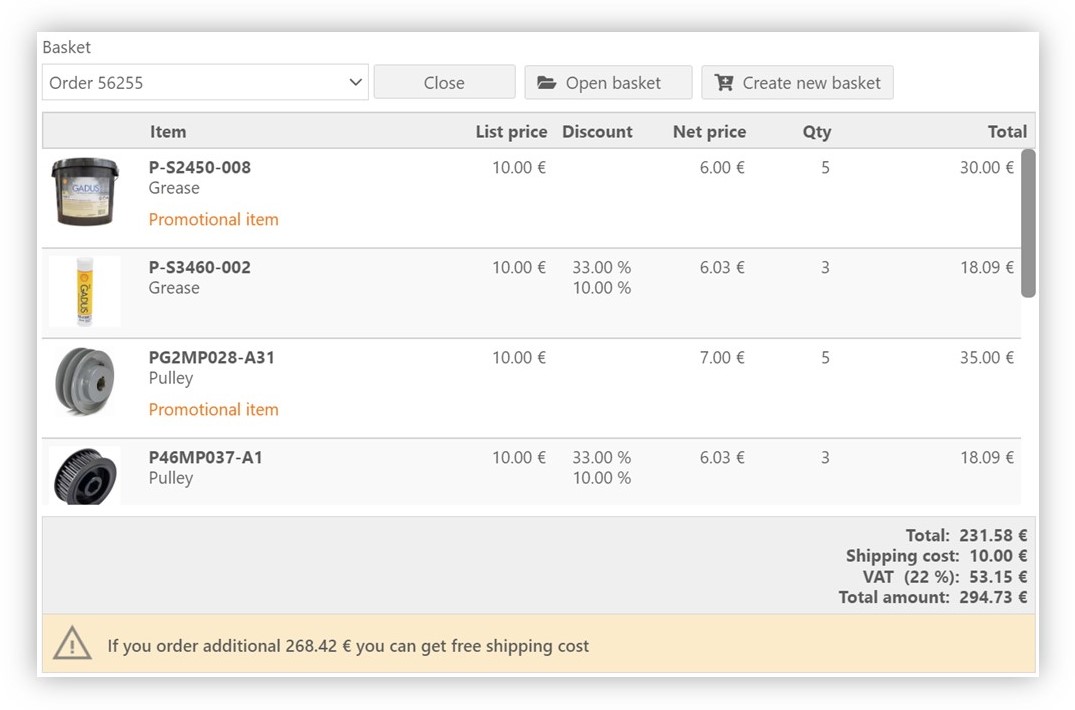Click the black timing pulley image
The width and height of the screenshot is (1075, 710).
pyautogui.click(x=85, y=475)
